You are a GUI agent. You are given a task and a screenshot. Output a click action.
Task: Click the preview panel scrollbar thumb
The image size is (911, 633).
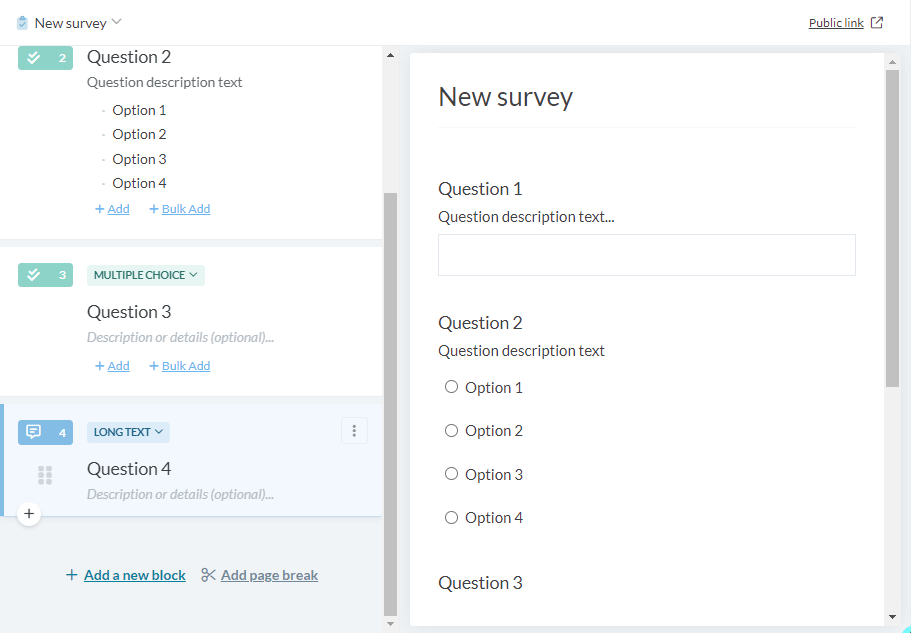[x=892, y=229]
